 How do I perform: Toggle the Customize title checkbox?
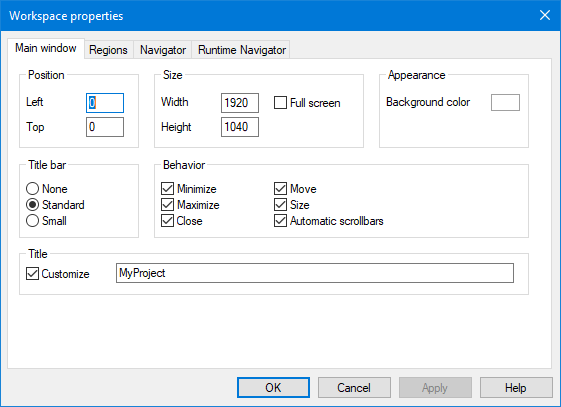(x=33, y=274)
